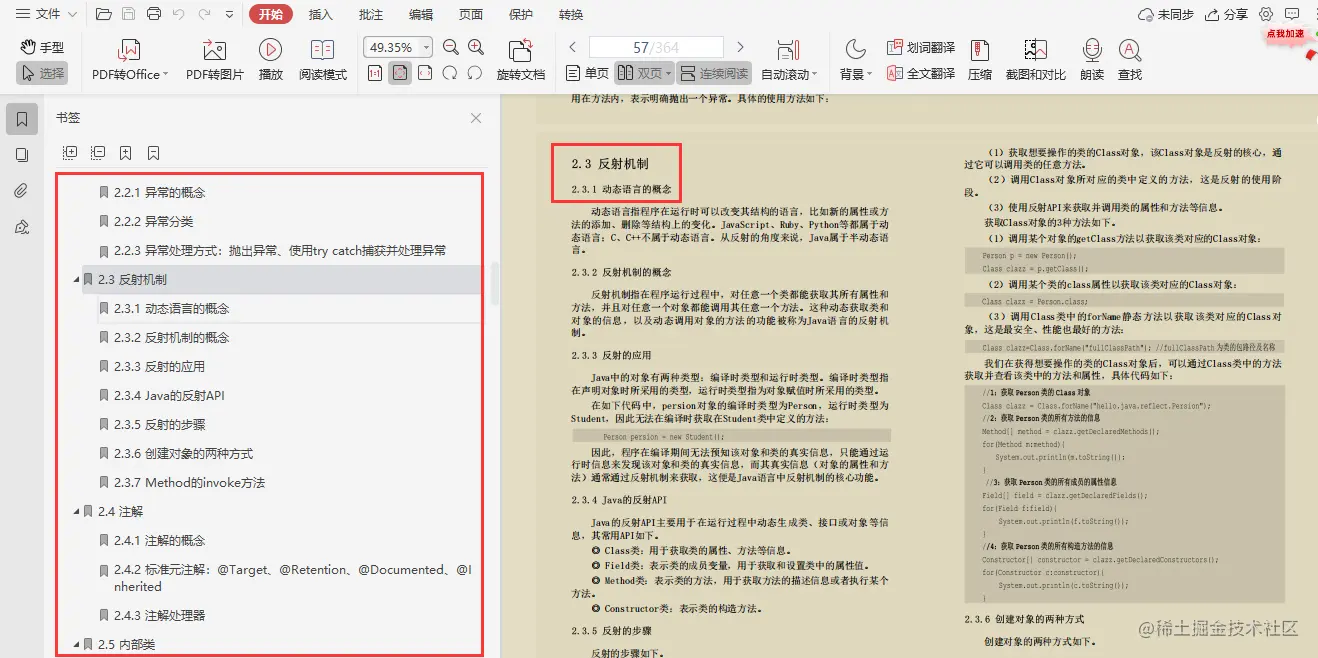
Task: Select the hand (手型) tool
Action: click(42, 46)
